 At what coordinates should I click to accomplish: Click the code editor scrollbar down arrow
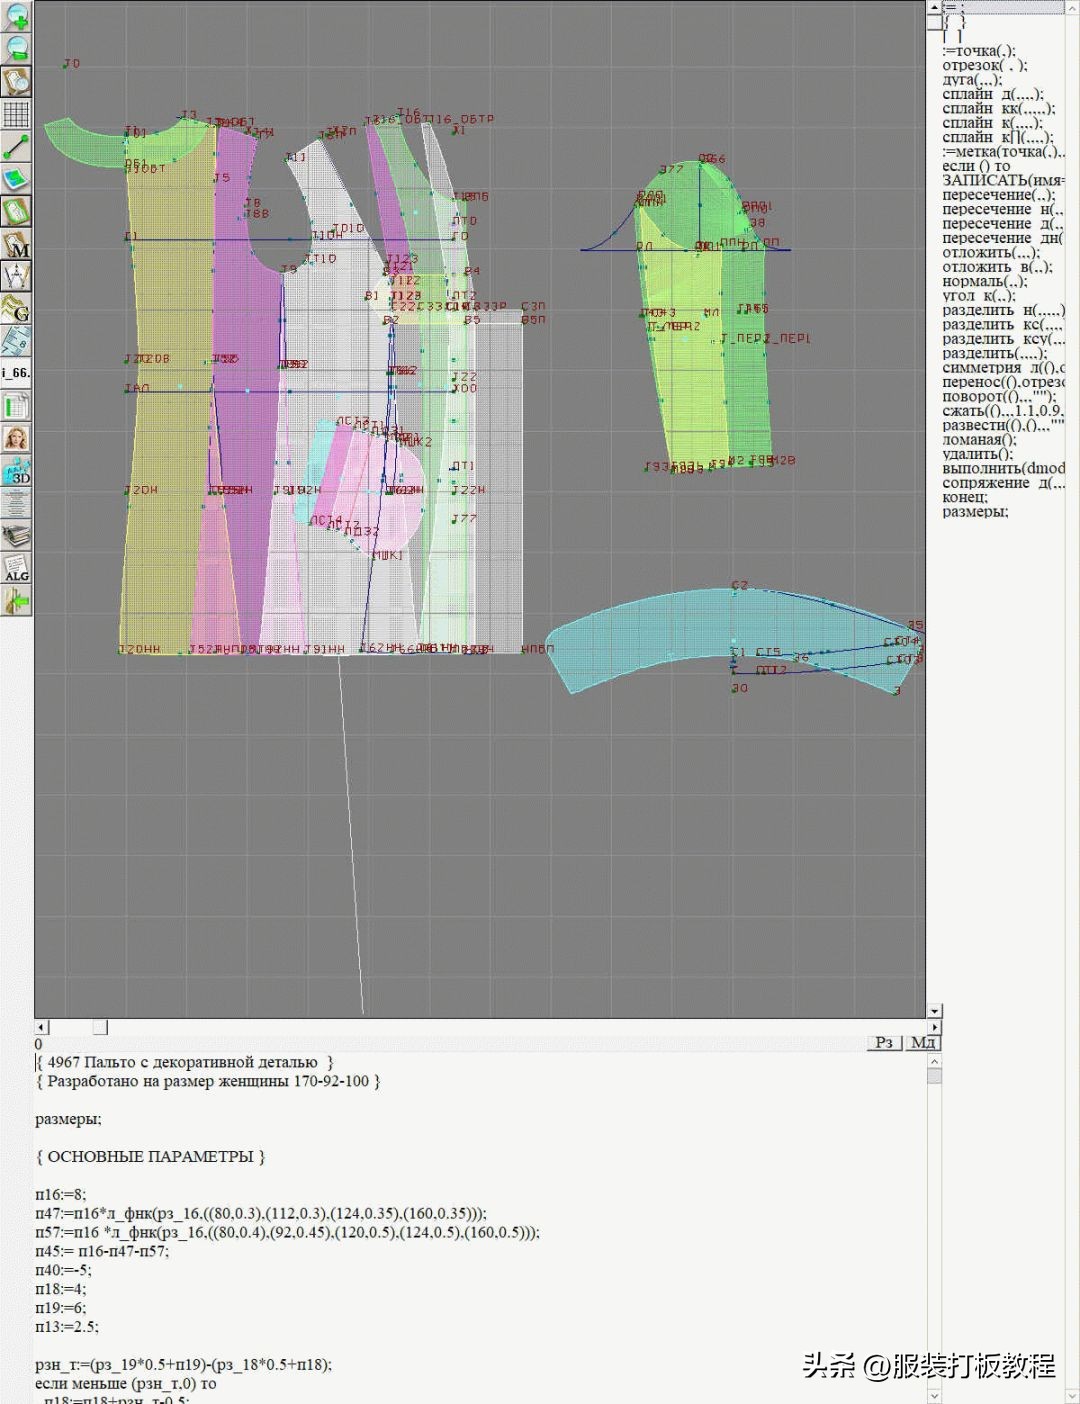[934, 1396]
